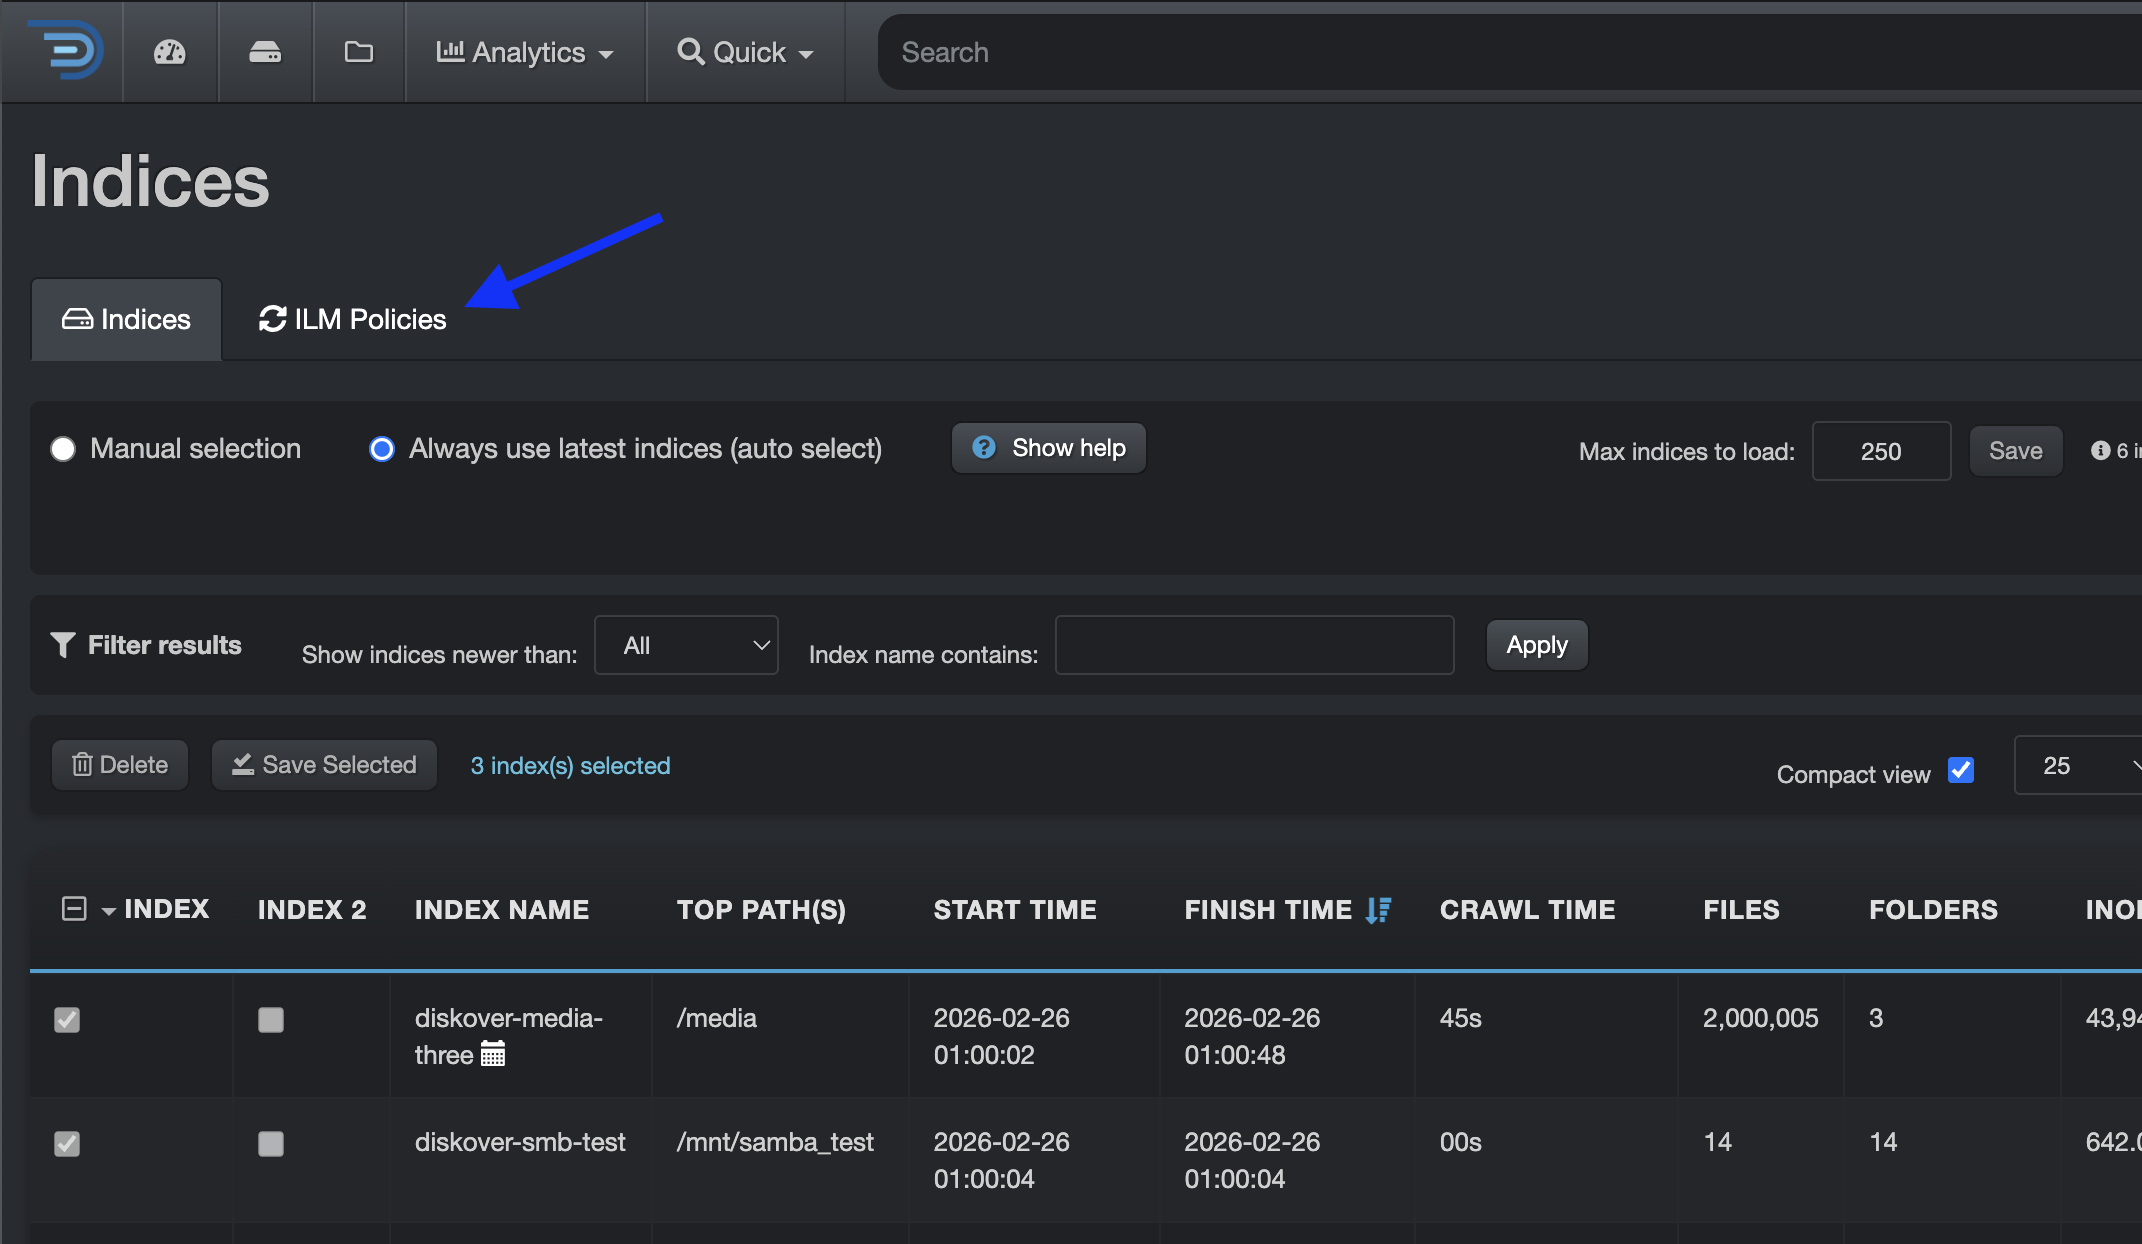Open the Quick search dropdown
Viewport: 2142px width, 1244px height.
click(746, 52)
